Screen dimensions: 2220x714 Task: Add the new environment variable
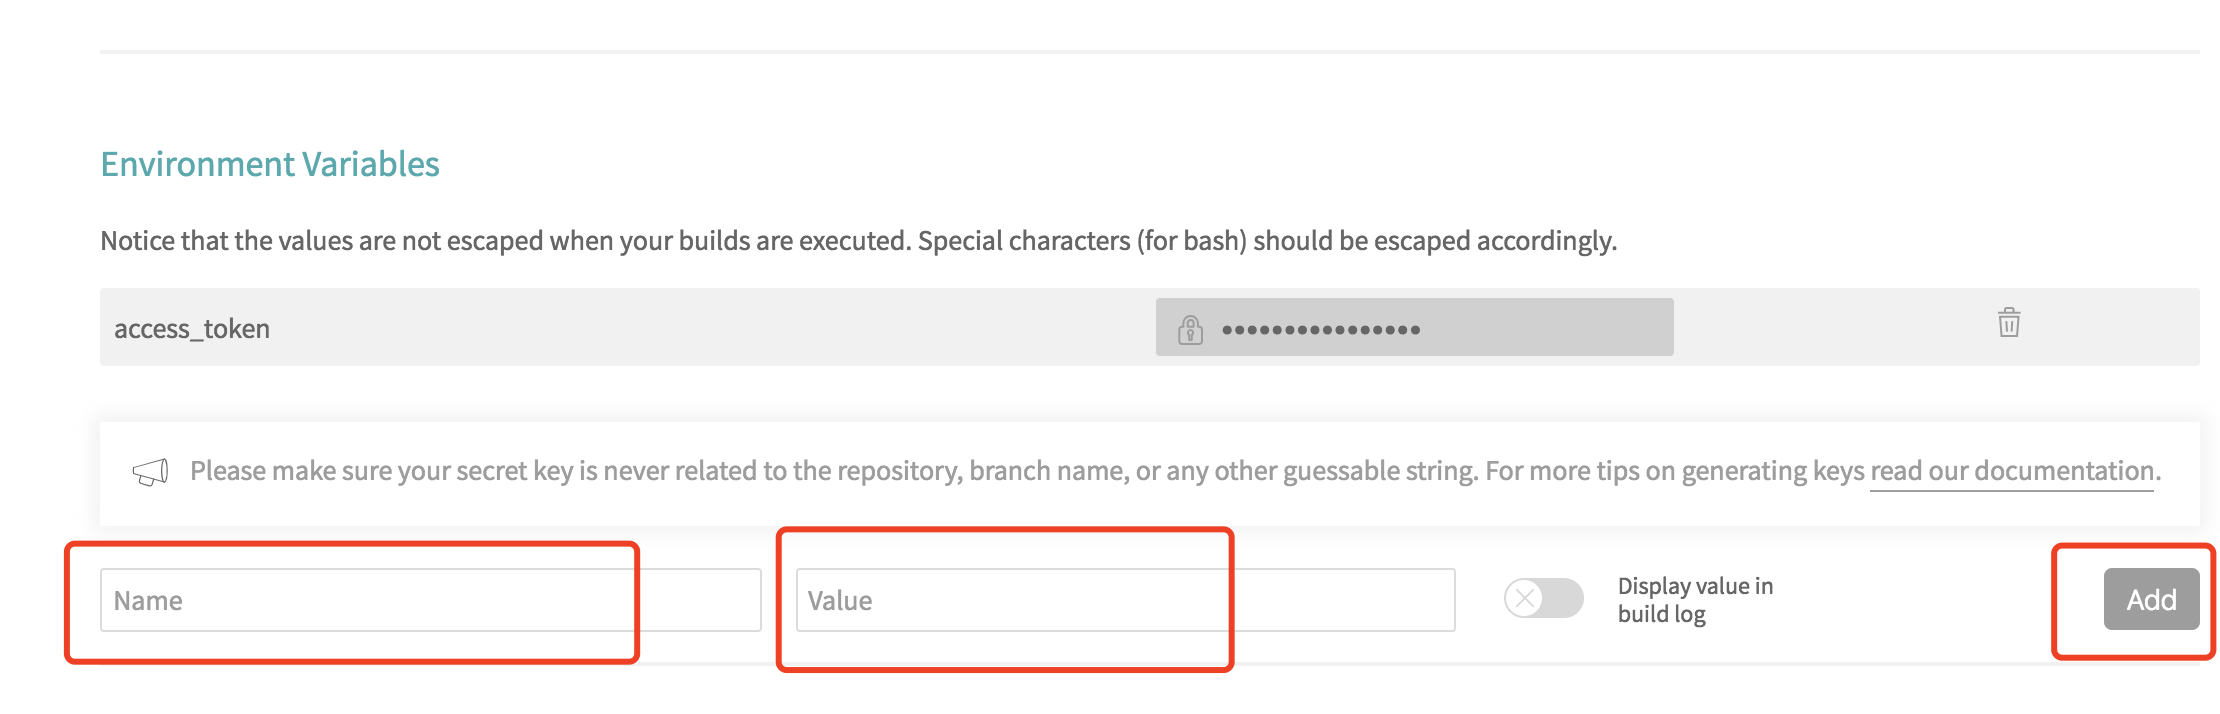coord(2151,599)
